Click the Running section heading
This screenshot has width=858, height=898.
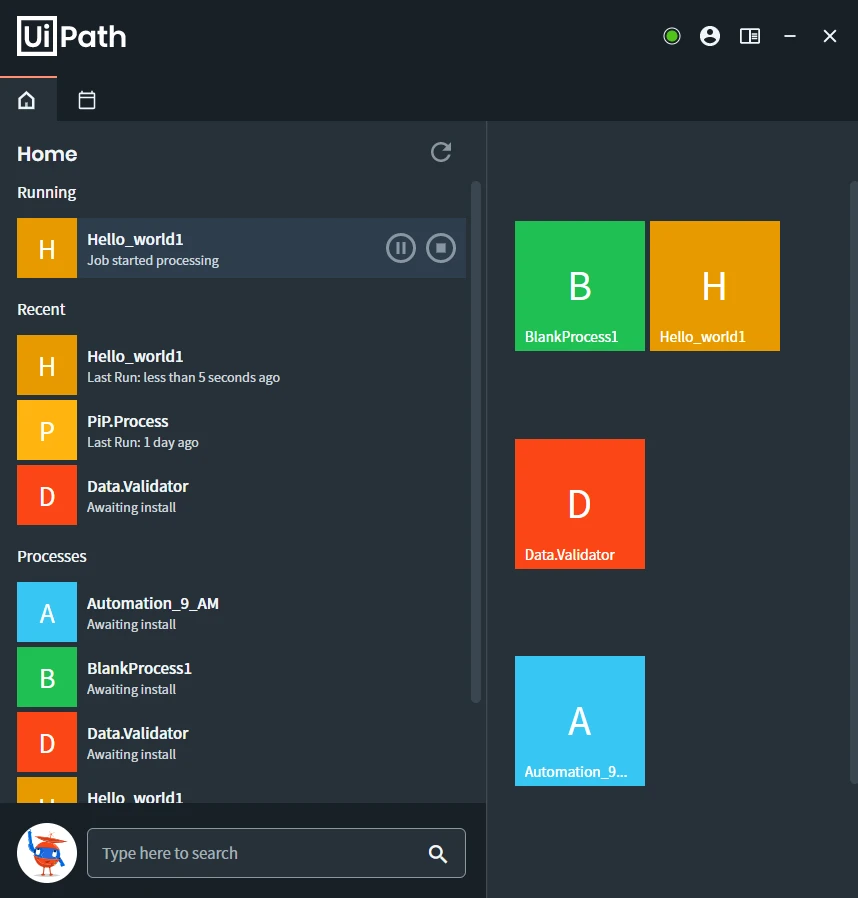[46, 192]
